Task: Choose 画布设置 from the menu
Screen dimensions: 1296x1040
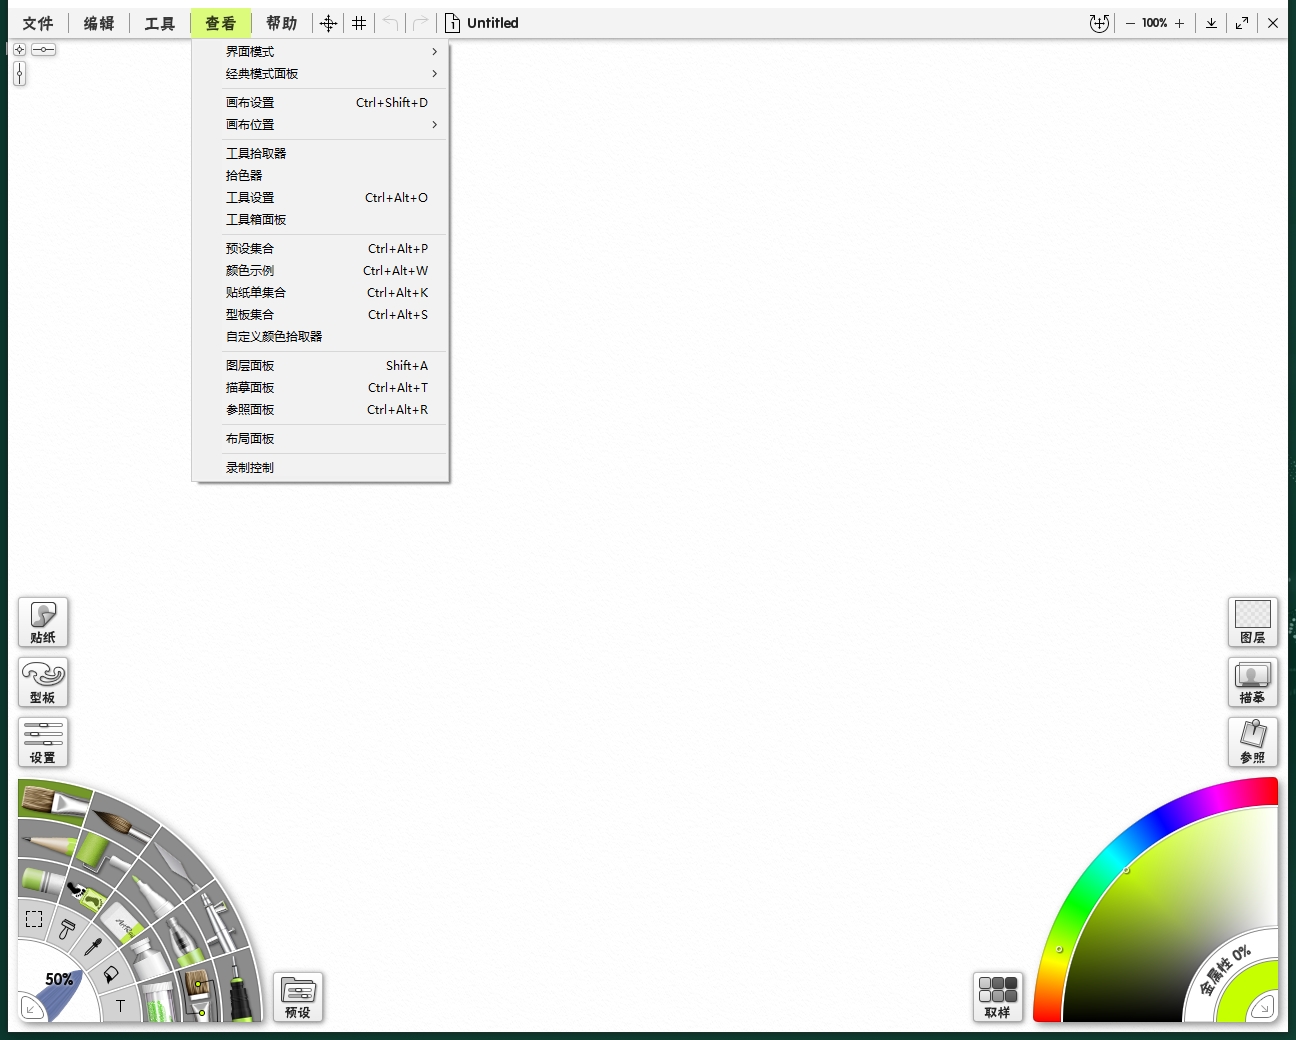Action: (x=321, y=103)
